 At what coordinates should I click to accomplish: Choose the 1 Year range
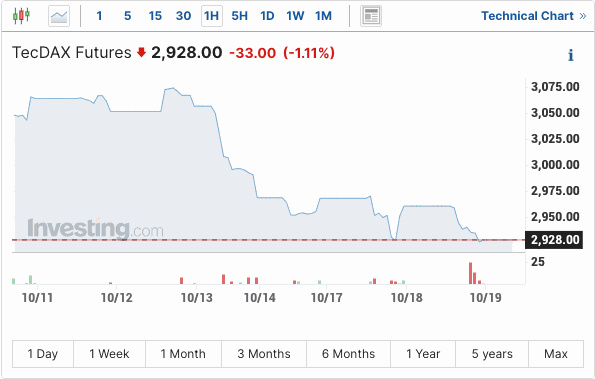[x=423, y=354]
